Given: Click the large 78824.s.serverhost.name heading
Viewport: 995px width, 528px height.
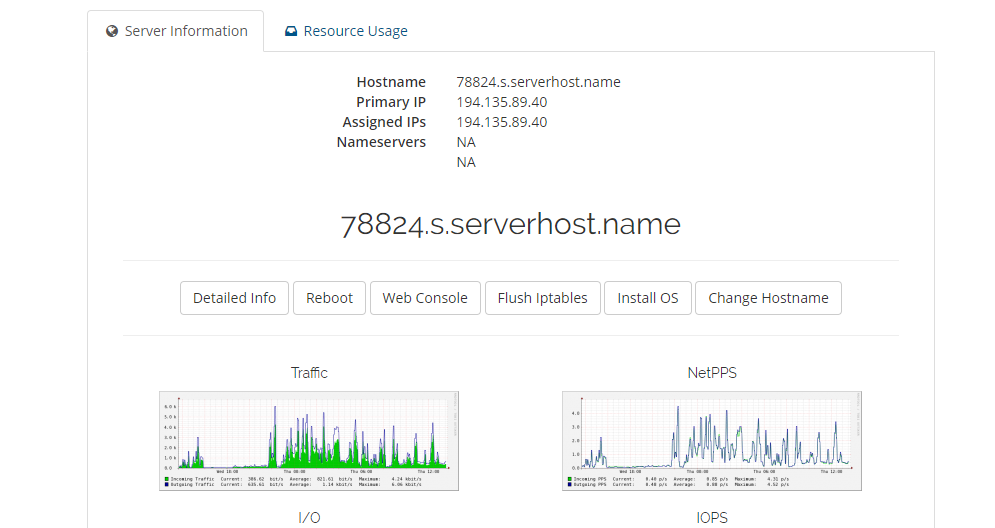Looking at the screenshot, I should pos(510,224).
